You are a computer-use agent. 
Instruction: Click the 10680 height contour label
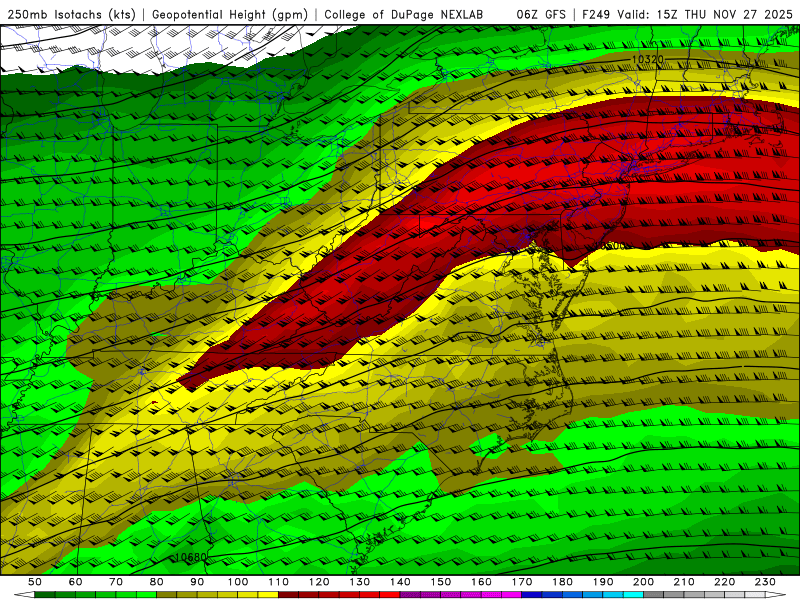tap(191, 557)
